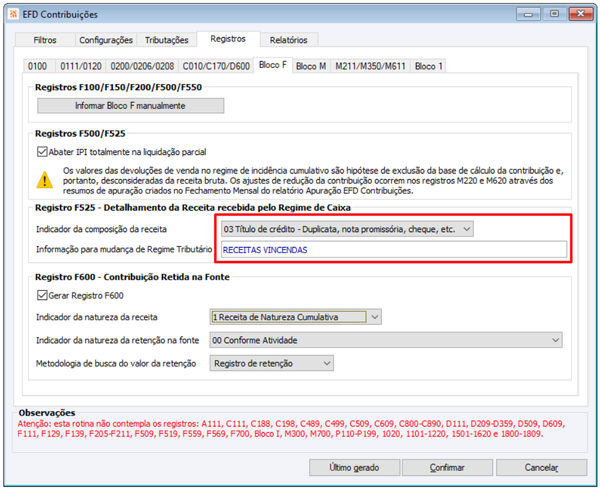Open the 0111/0120 sub-tab
The image size is (600, 489).
pos(81,66)
